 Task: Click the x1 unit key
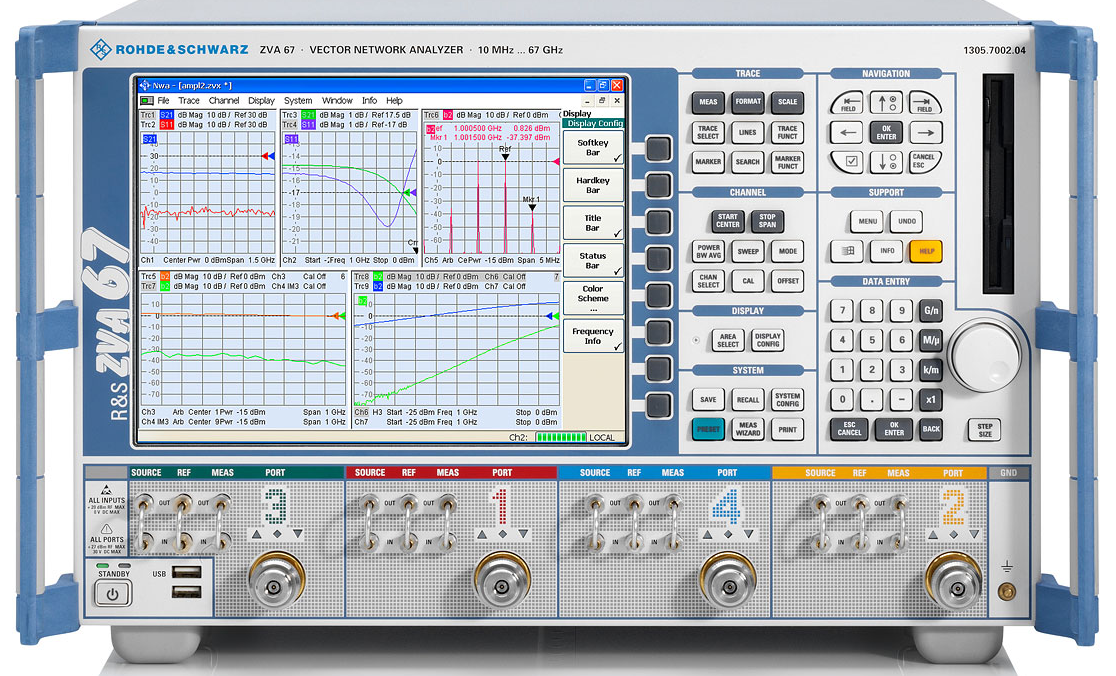pos(930,400)
